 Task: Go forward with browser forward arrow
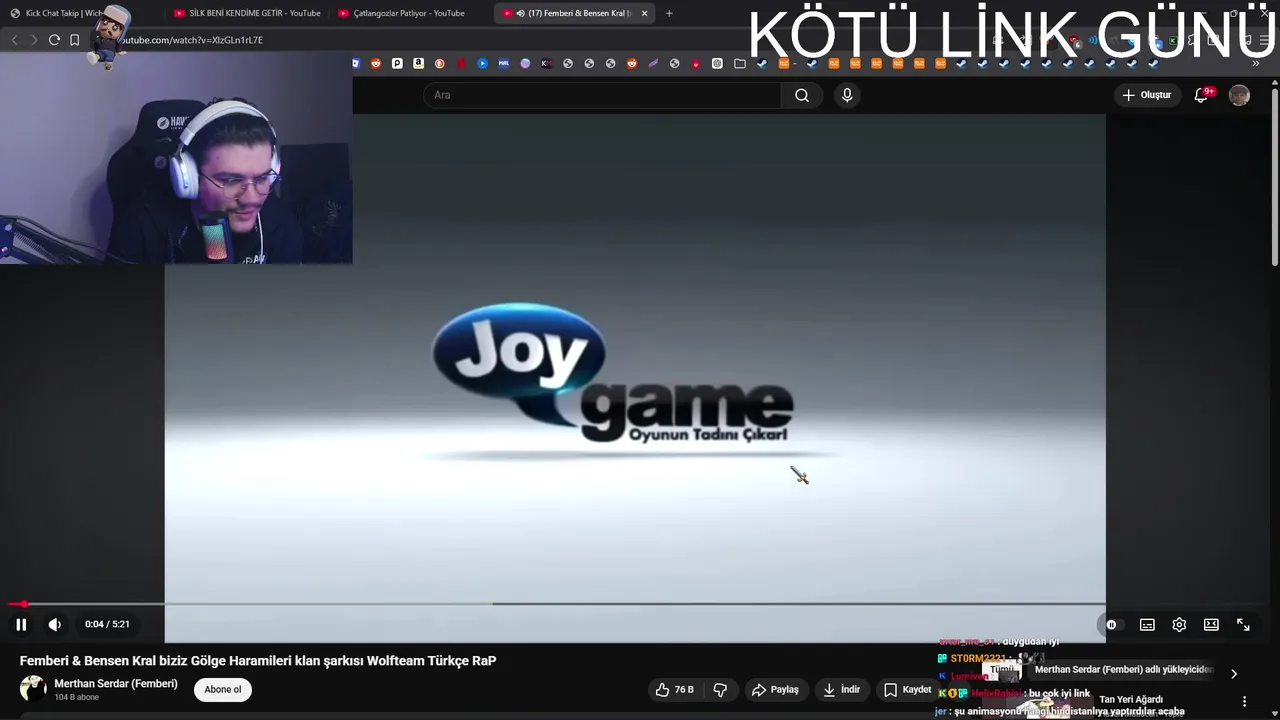coord(34,40)
